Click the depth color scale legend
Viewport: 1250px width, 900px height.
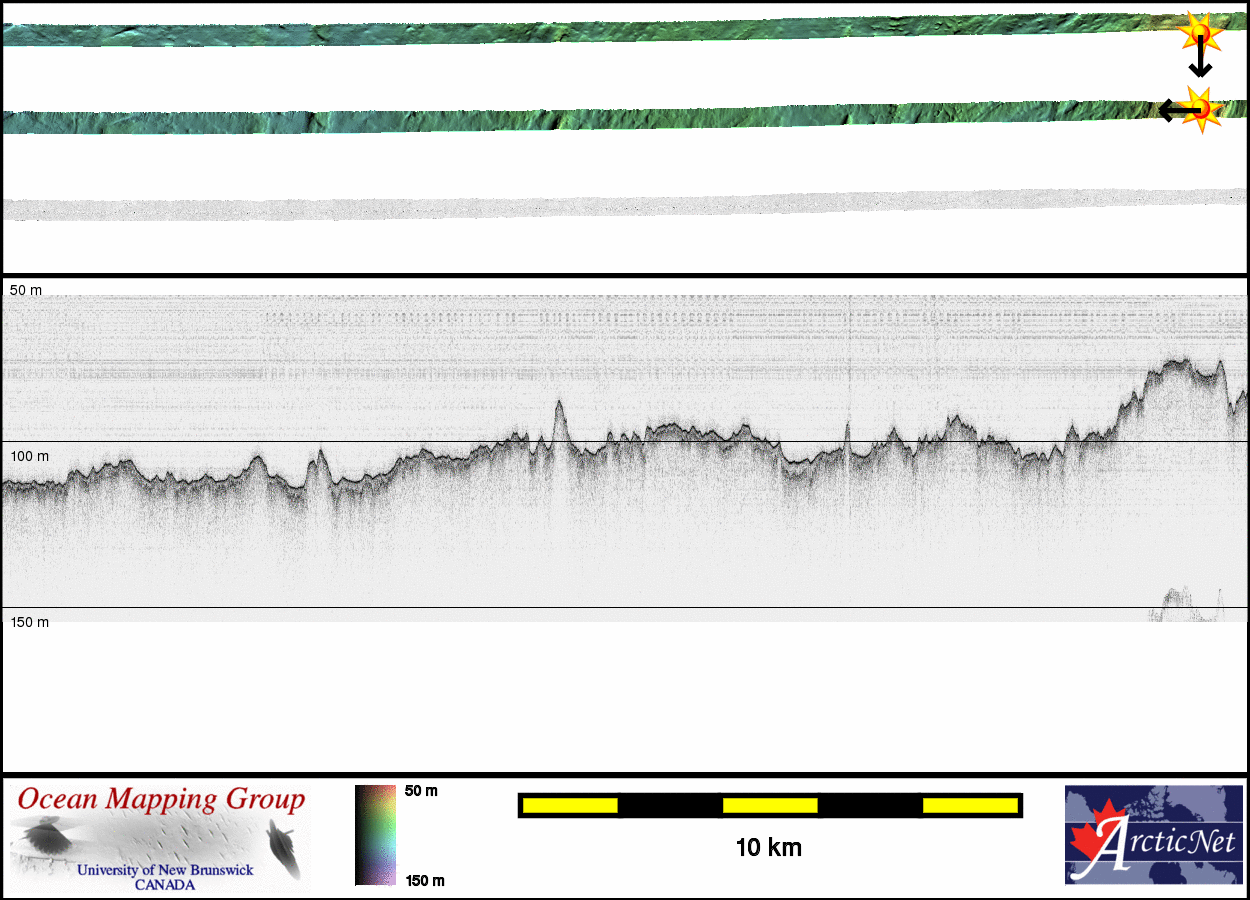click(375, 835)
